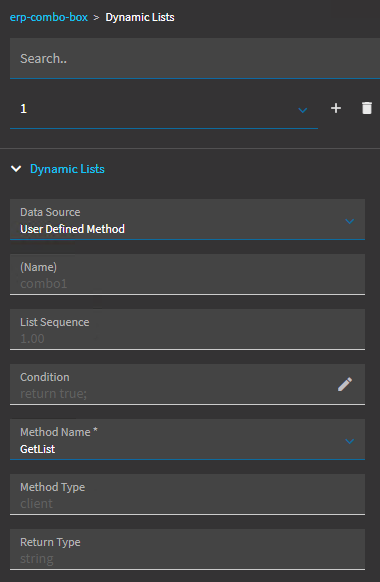Click the GetList value
380x582 pixels.
click(37, 449)
